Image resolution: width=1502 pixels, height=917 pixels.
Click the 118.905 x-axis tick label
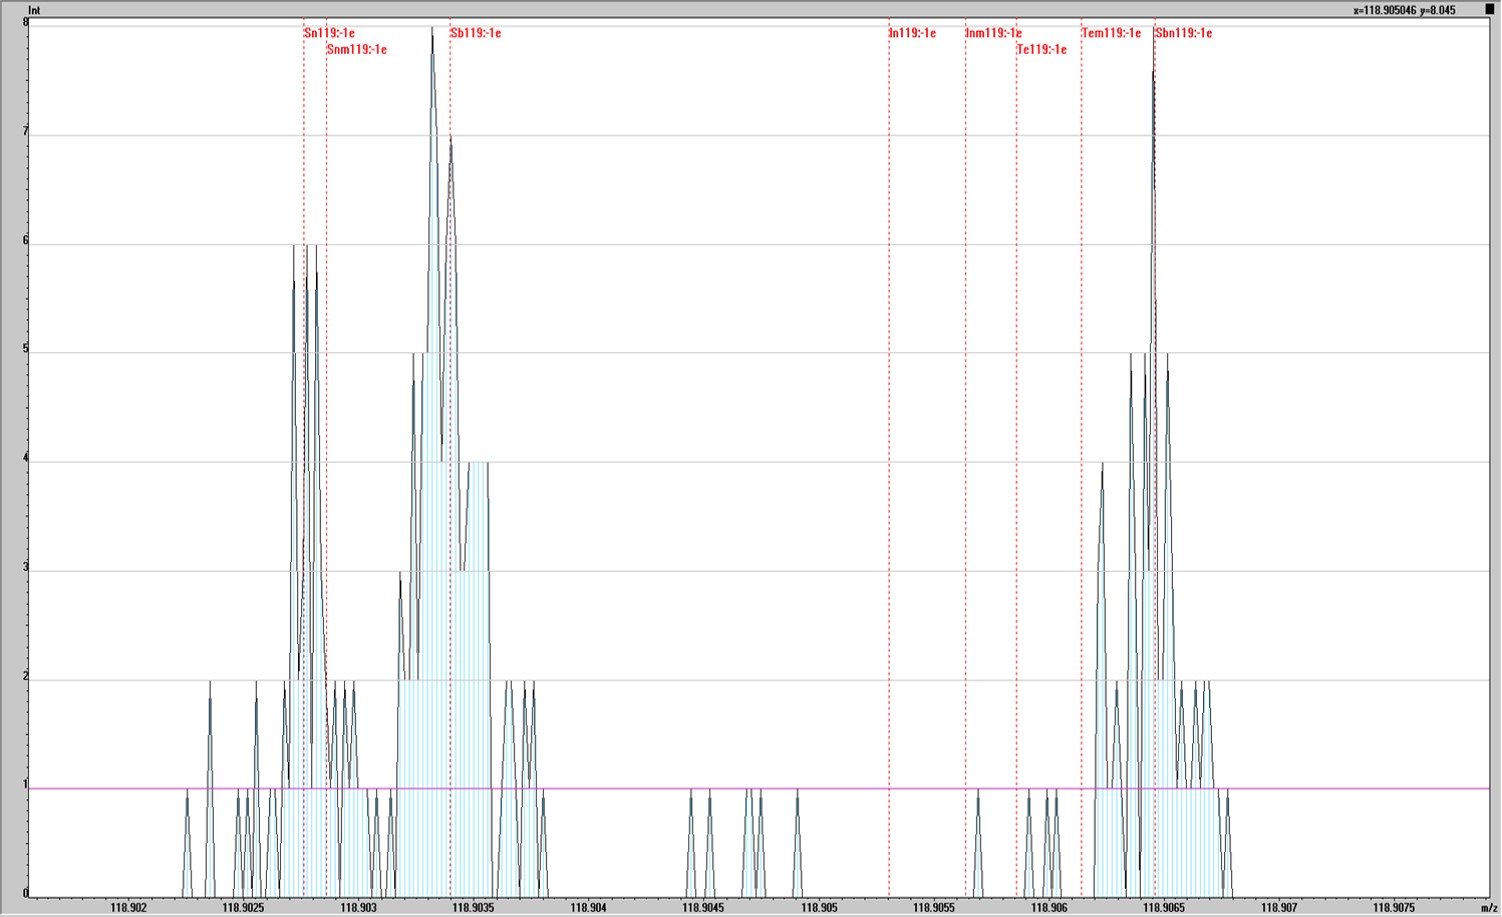(819, 908)
